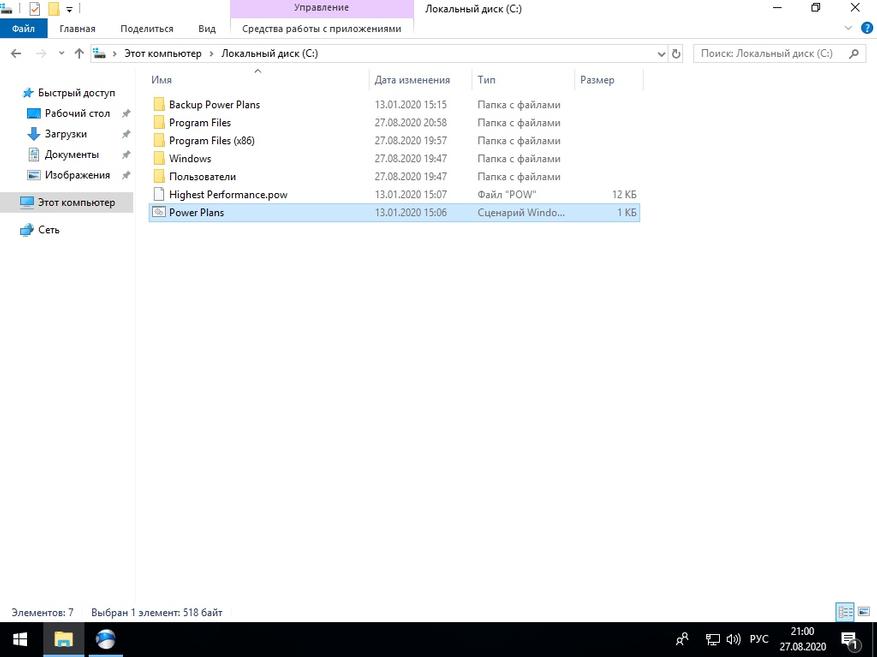
Task: Click File Explorer taskbar icon
Action: (63, 640)
